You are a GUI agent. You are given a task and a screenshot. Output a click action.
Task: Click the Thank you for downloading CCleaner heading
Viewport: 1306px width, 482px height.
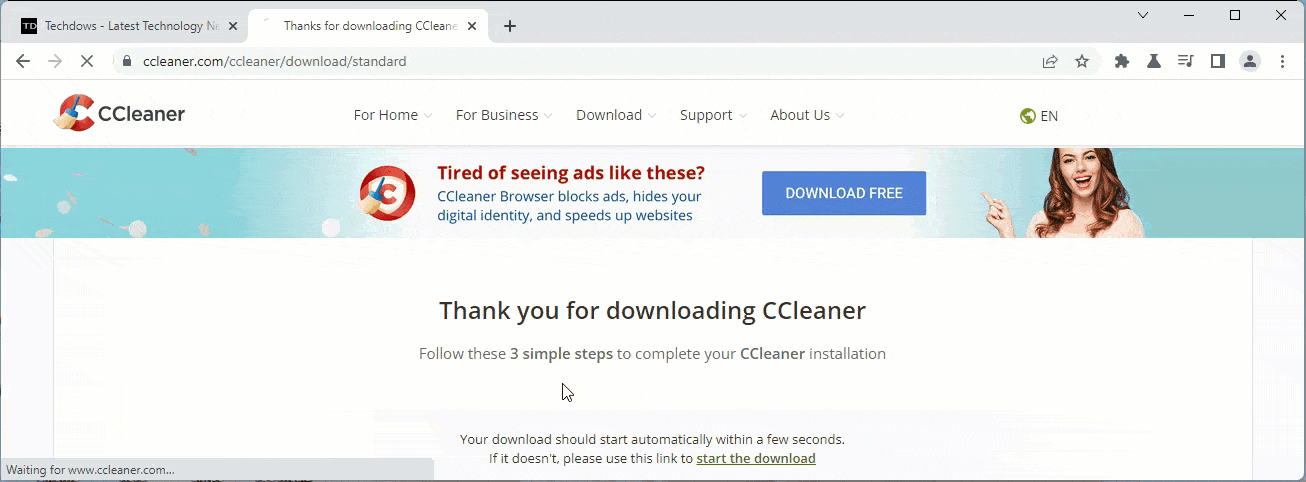(x=652, y=310)
